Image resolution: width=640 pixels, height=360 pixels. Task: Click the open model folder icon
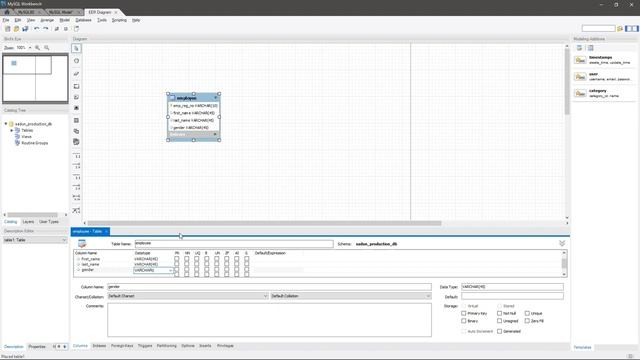coord(16,29)
